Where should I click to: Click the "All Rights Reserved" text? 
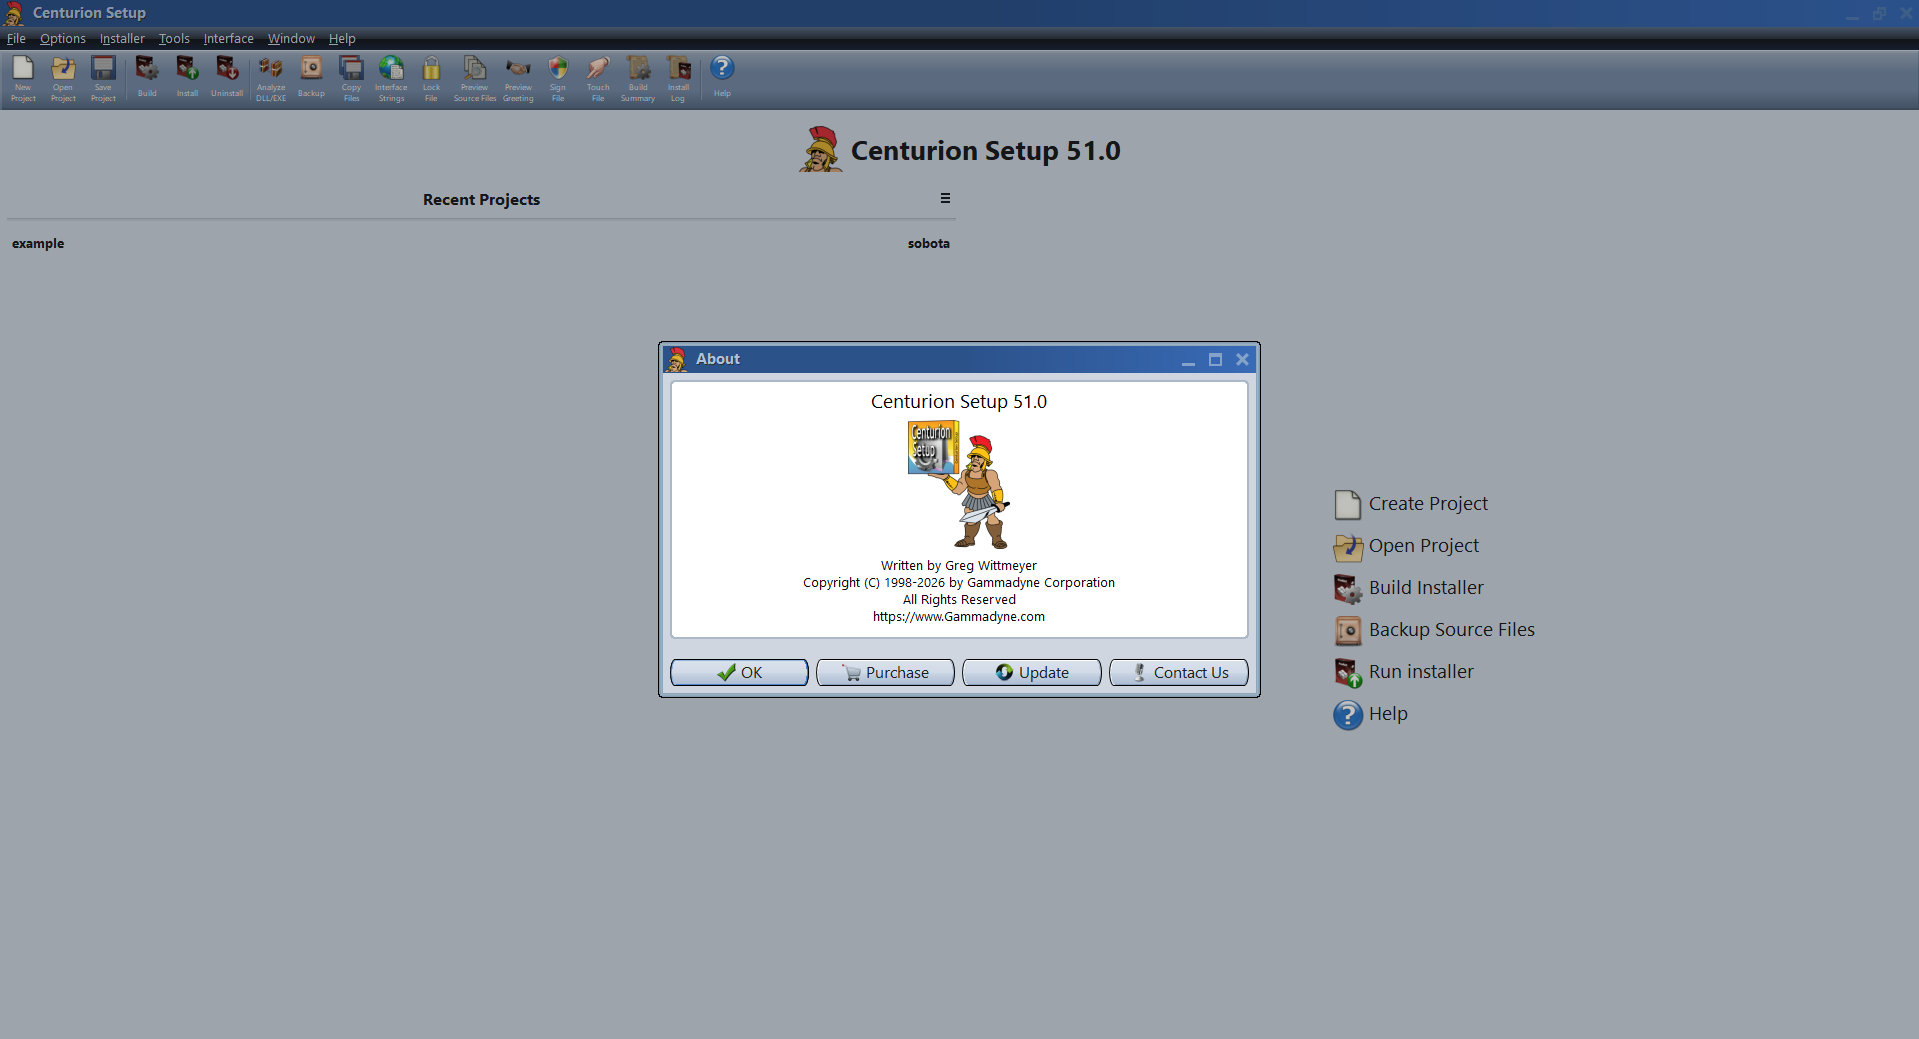point(959,600)
